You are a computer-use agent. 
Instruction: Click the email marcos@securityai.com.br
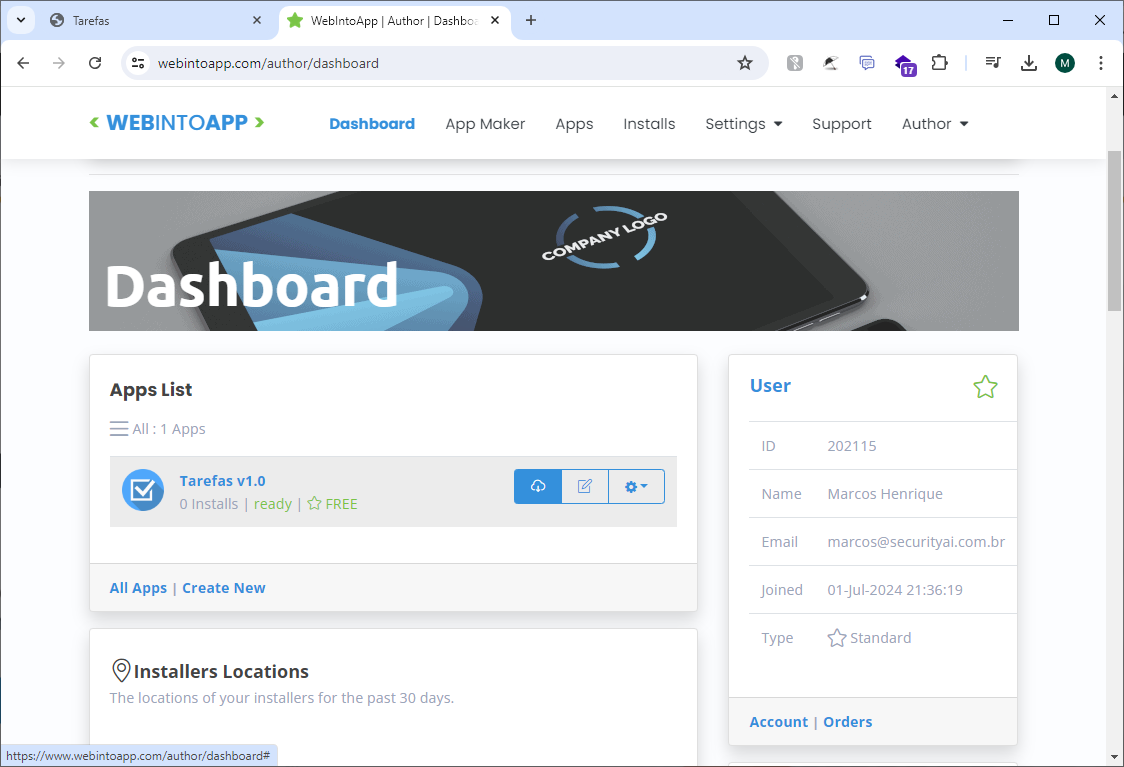916,542
